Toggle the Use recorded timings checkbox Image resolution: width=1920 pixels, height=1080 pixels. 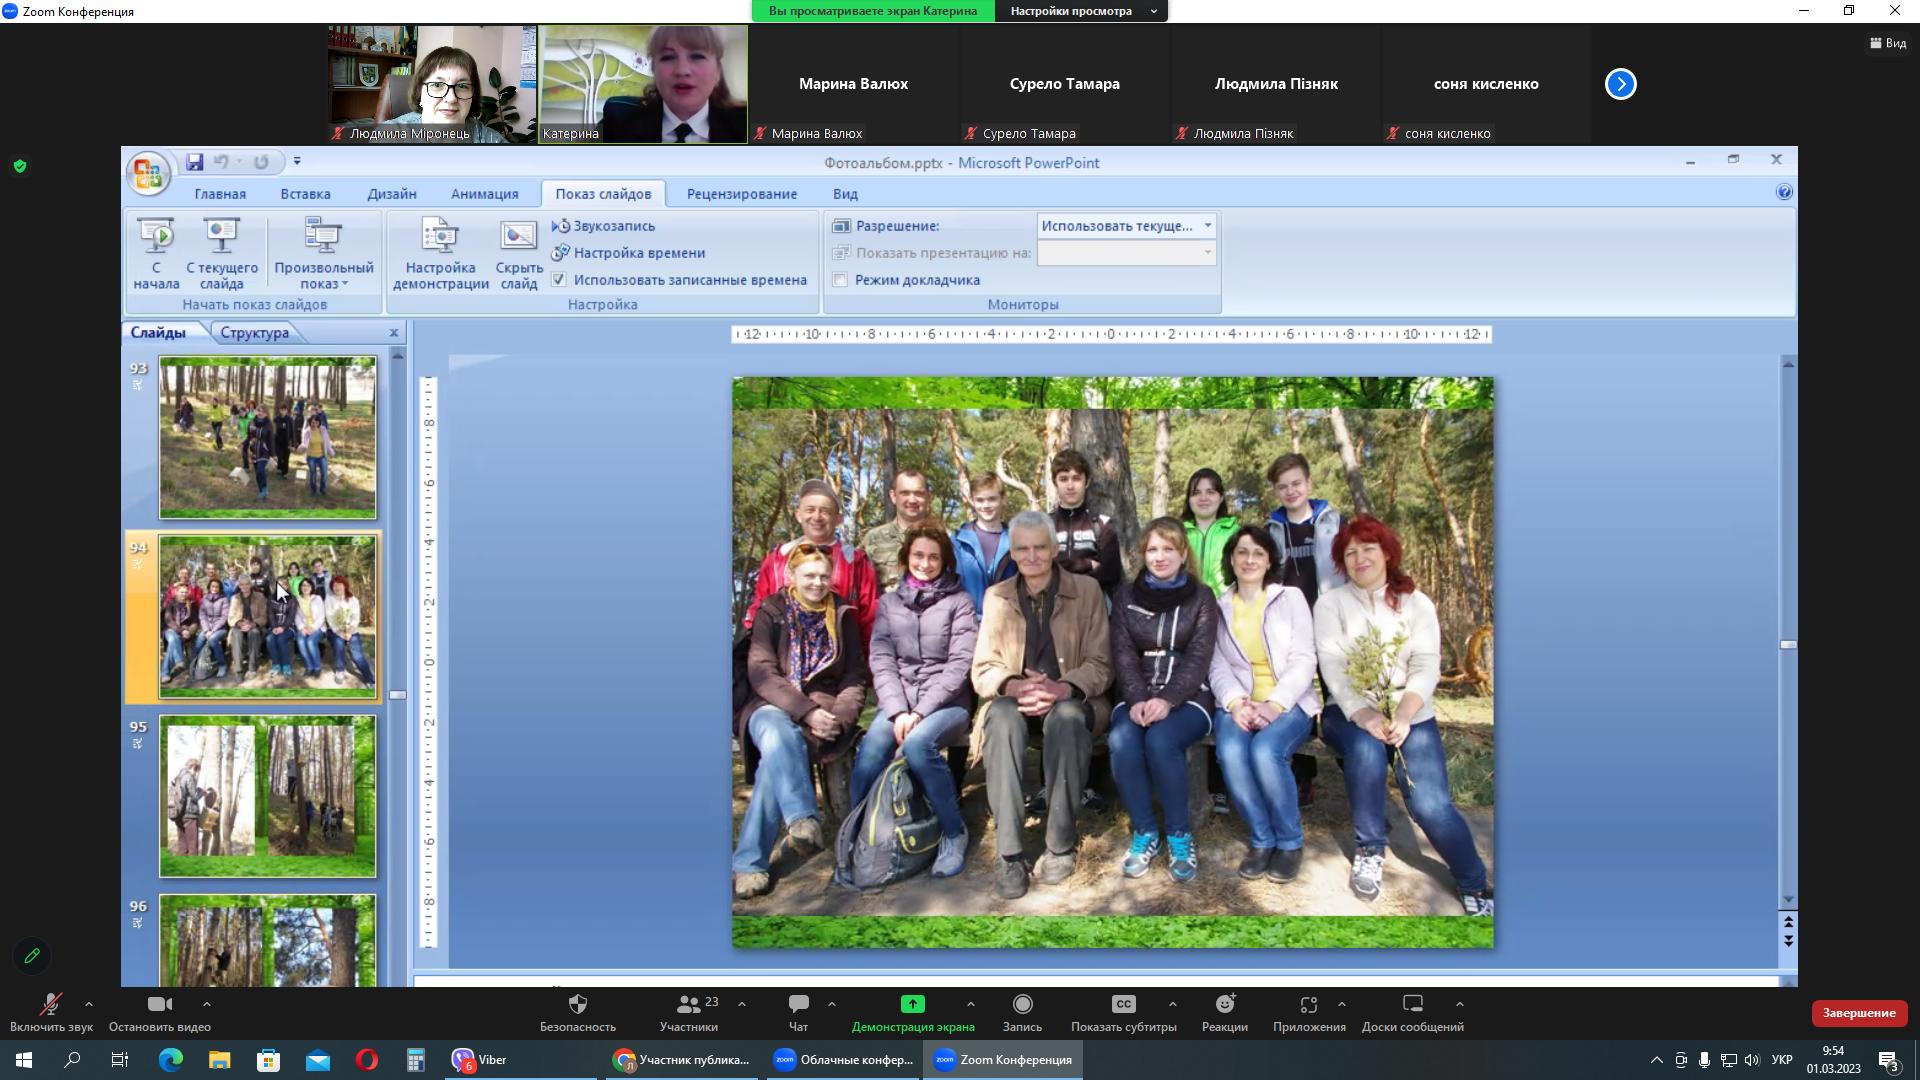(x=559, y=280)
